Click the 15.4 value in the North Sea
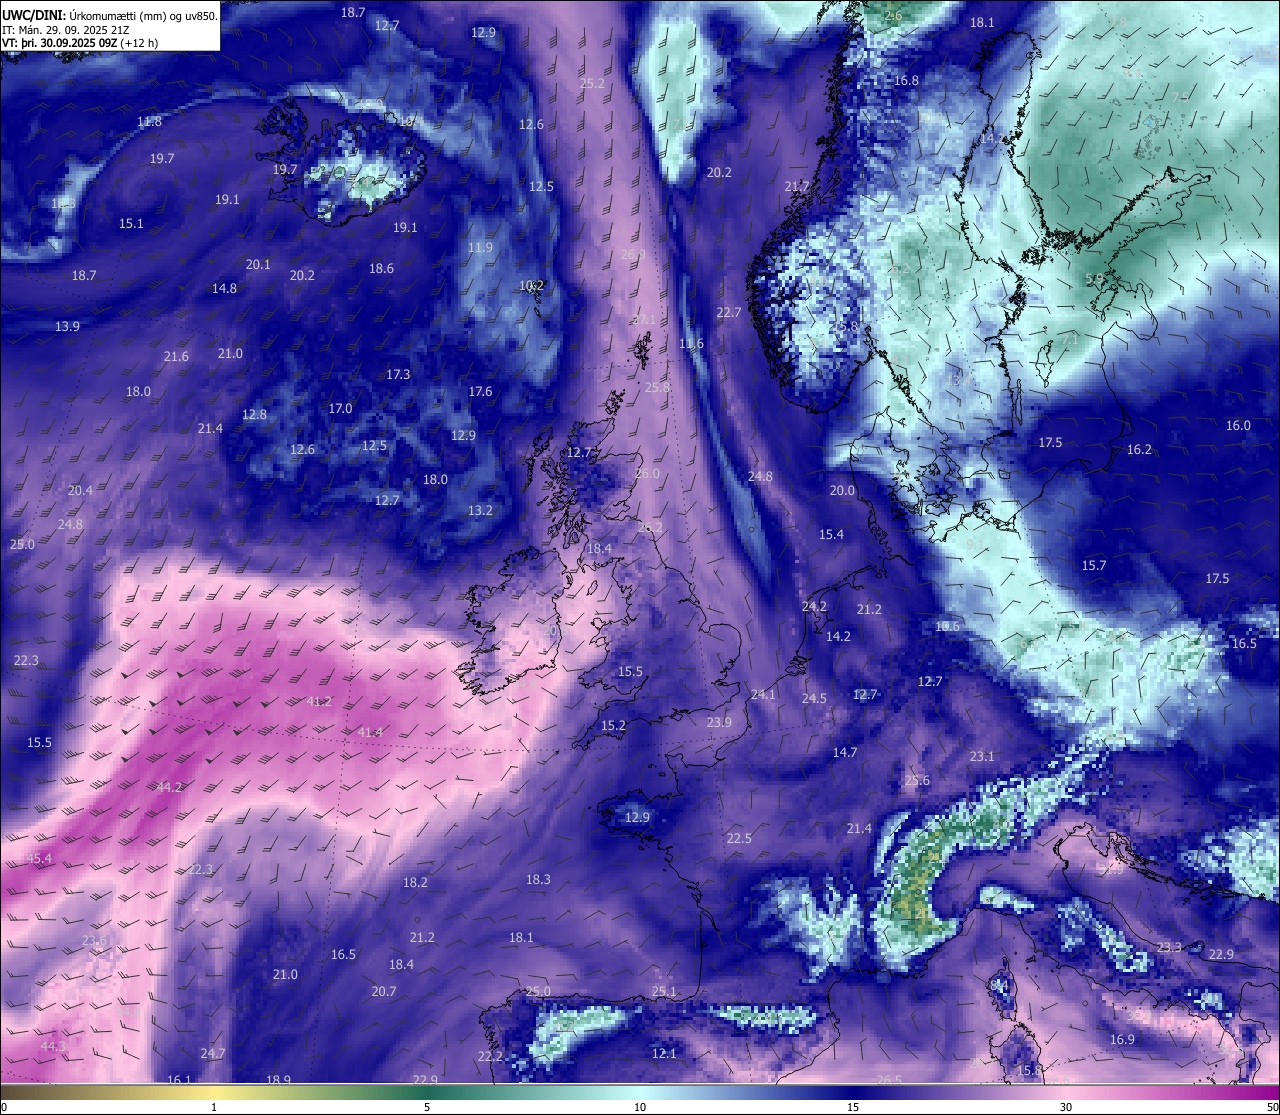Image resolution: width=1280 pixels, height=1115 pixels. click(831, 534)
